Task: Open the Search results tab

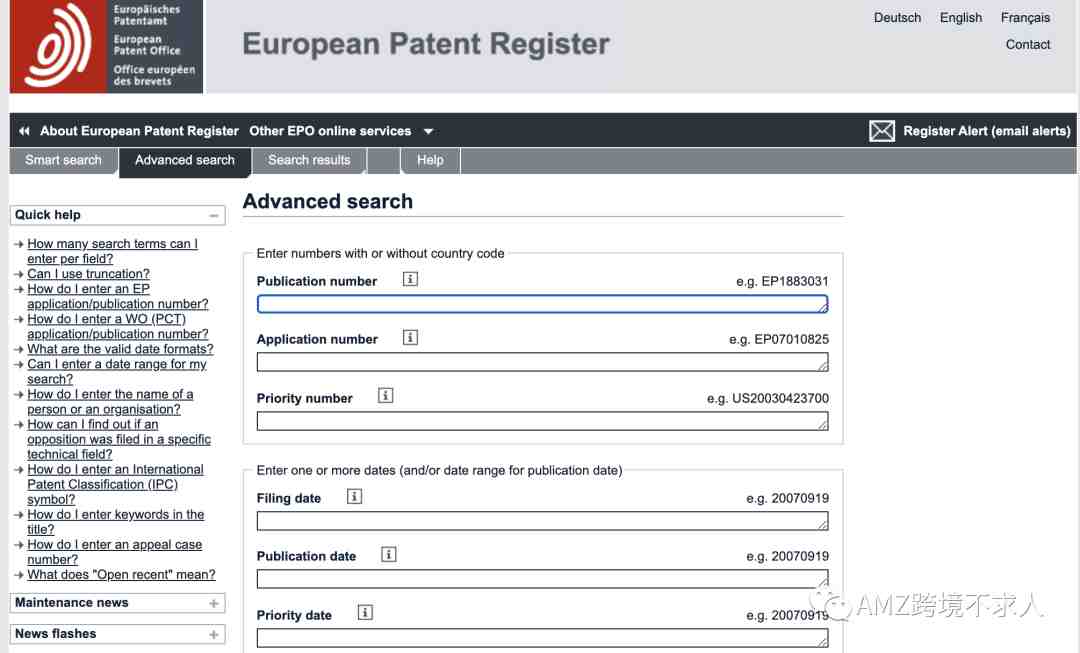Action: (x=309, y=160)
